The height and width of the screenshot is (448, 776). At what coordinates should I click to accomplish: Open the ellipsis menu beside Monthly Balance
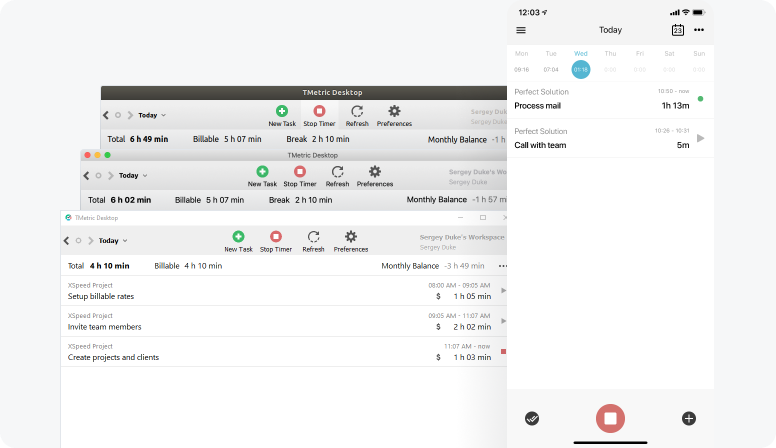click(x=502, y=266)
